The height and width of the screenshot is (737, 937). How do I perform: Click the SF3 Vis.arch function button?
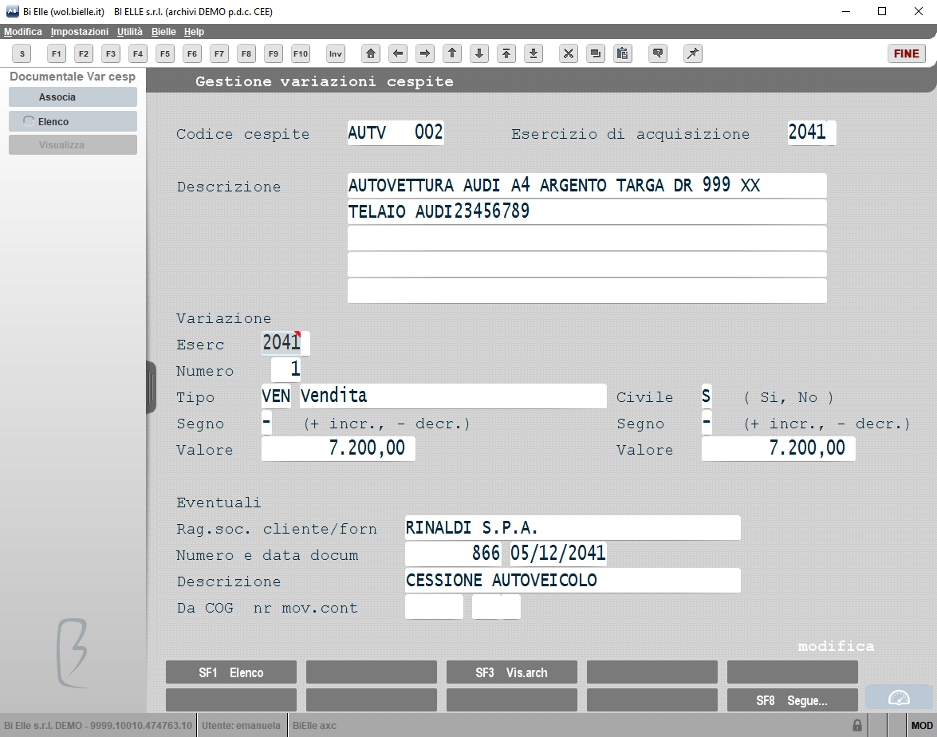tap(512, 672)
